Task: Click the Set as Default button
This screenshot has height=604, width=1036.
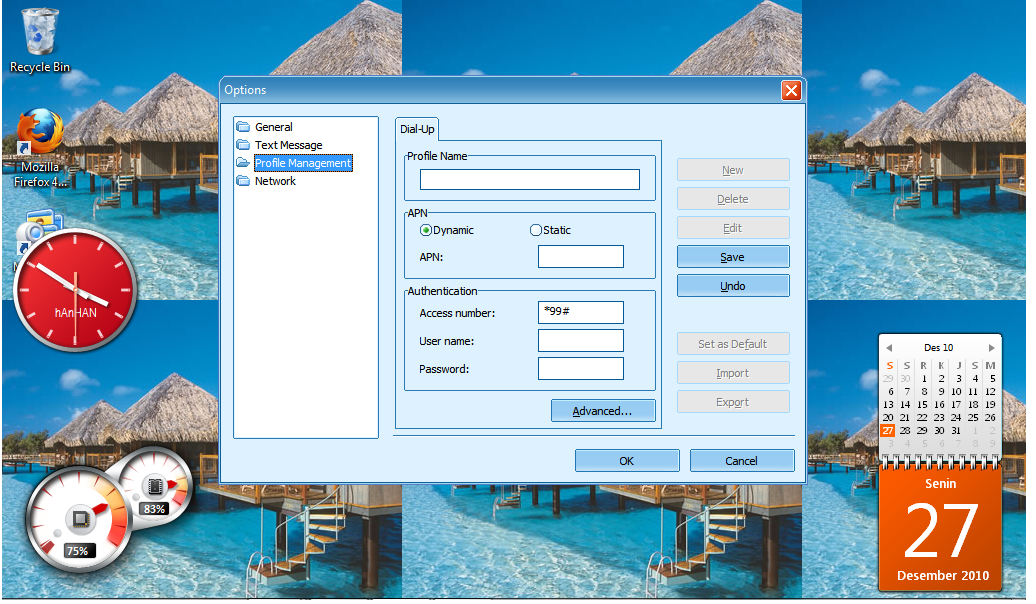Action: pos(733,344)
